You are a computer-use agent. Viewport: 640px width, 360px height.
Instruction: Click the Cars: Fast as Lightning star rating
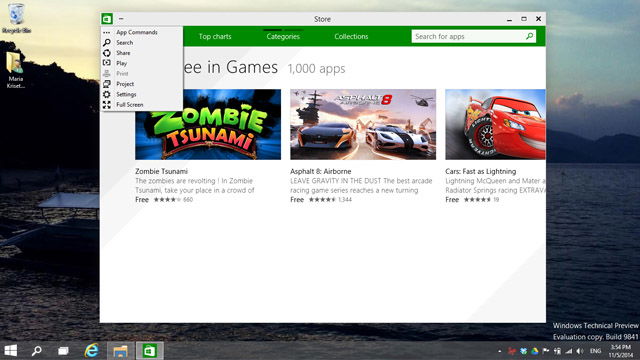(x=478, y=200)
